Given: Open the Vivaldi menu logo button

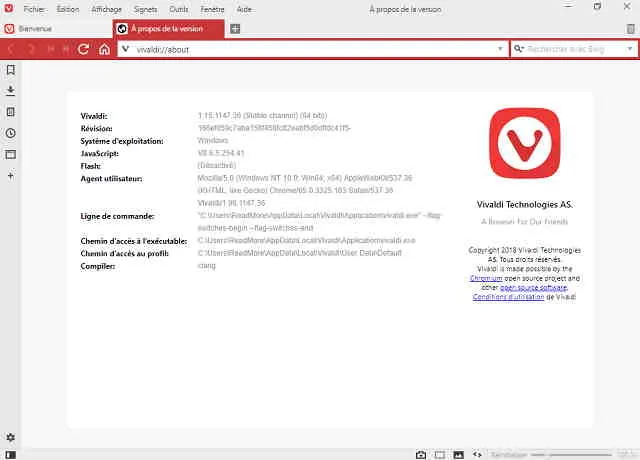Looking at the screenshot, I should point(9,8).
